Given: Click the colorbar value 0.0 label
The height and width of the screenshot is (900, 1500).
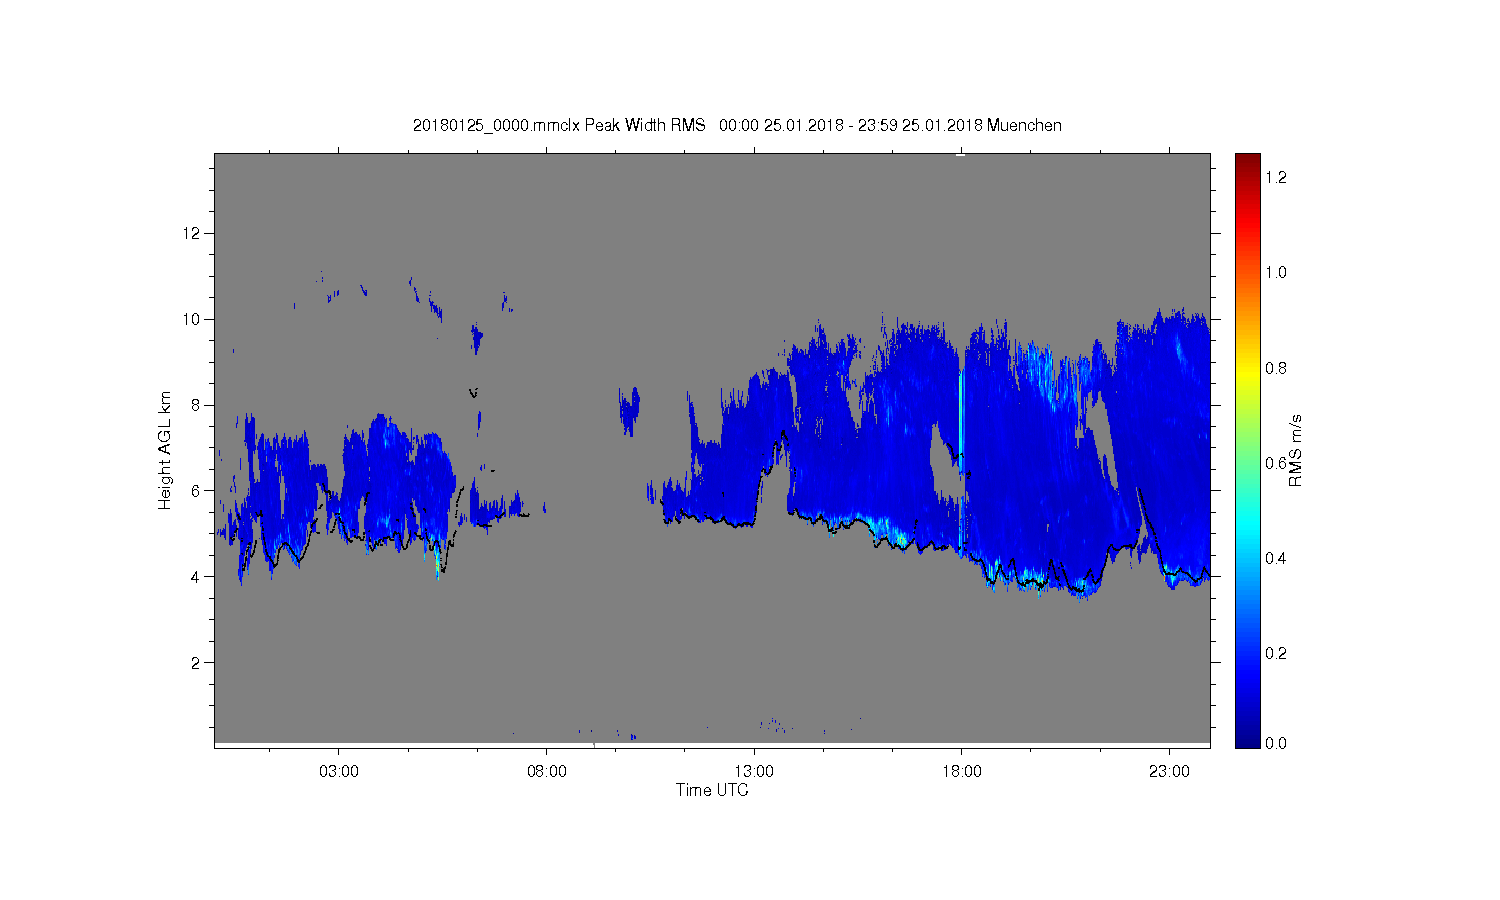Looking at the screenshot, I should 1275,743.
